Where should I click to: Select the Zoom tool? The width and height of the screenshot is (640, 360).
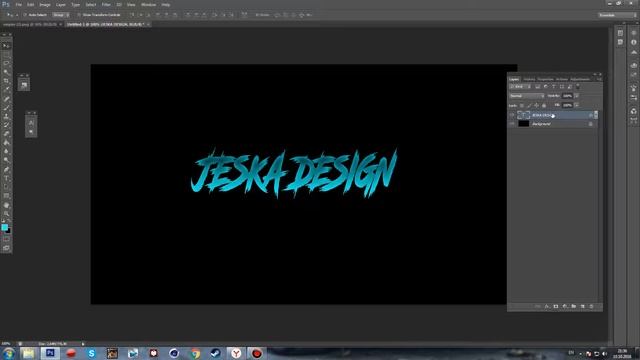tap(6, 213)
